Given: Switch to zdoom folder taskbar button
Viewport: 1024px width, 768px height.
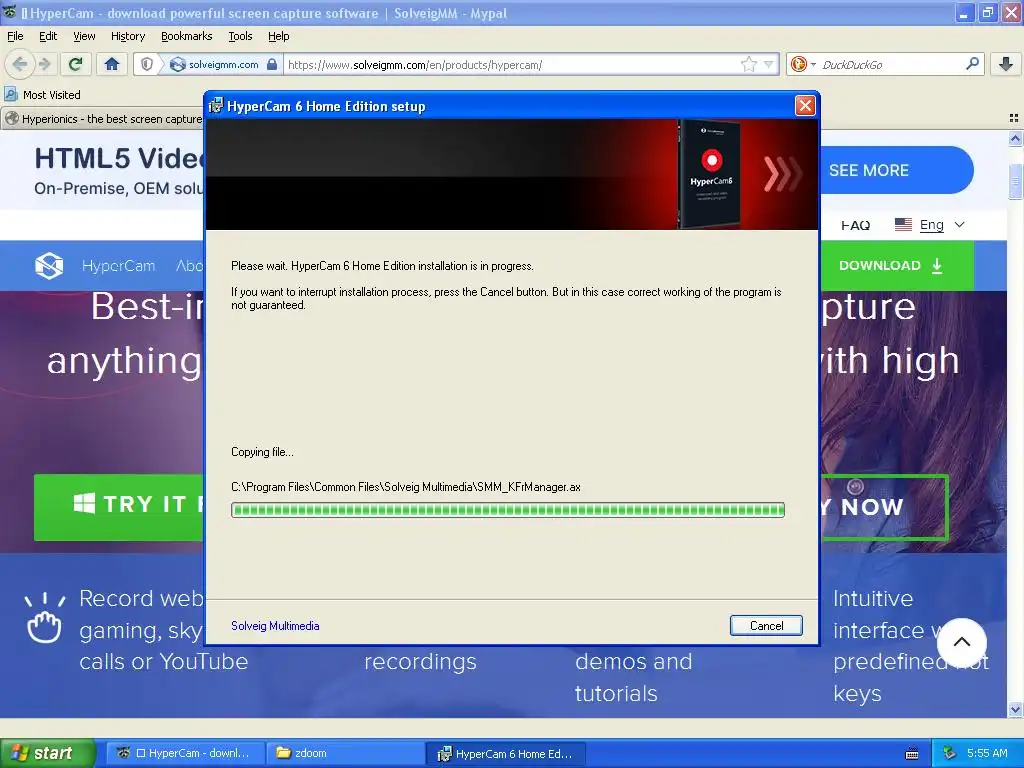Looking at the screenshot, I should point(345,753).
